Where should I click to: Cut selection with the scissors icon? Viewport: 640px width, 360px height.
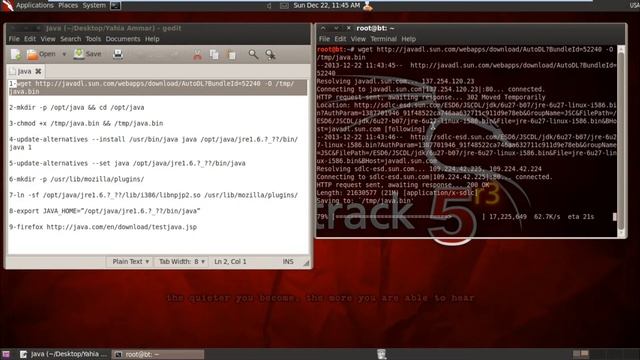point(197,55)
